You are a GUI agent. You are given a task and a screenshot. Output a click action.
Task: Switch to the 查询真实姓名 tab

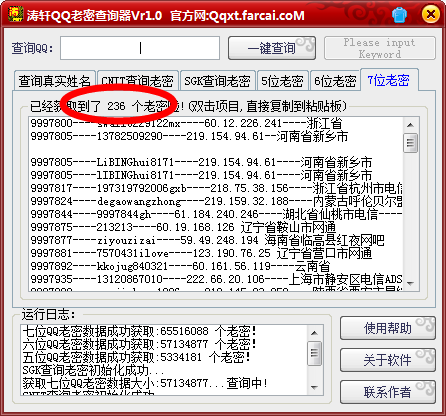[x=54, y=81]
